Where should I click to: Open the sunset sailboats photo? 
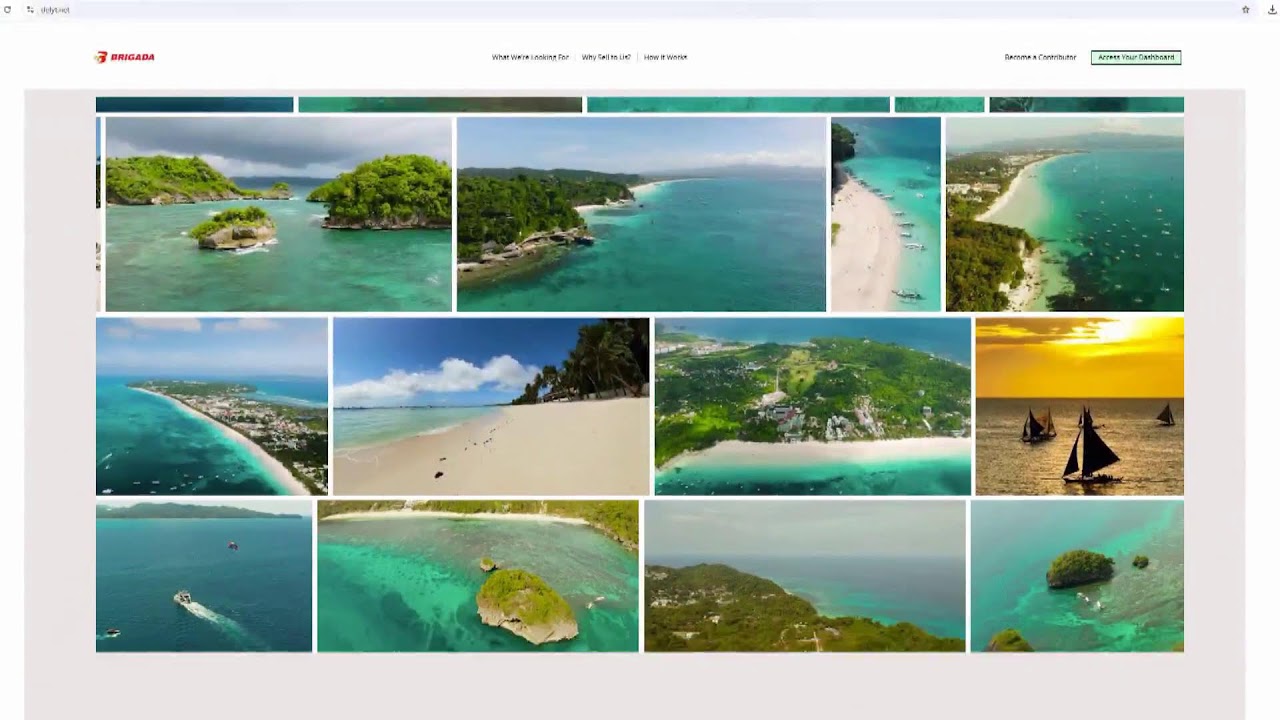(x=1080, y=406)
